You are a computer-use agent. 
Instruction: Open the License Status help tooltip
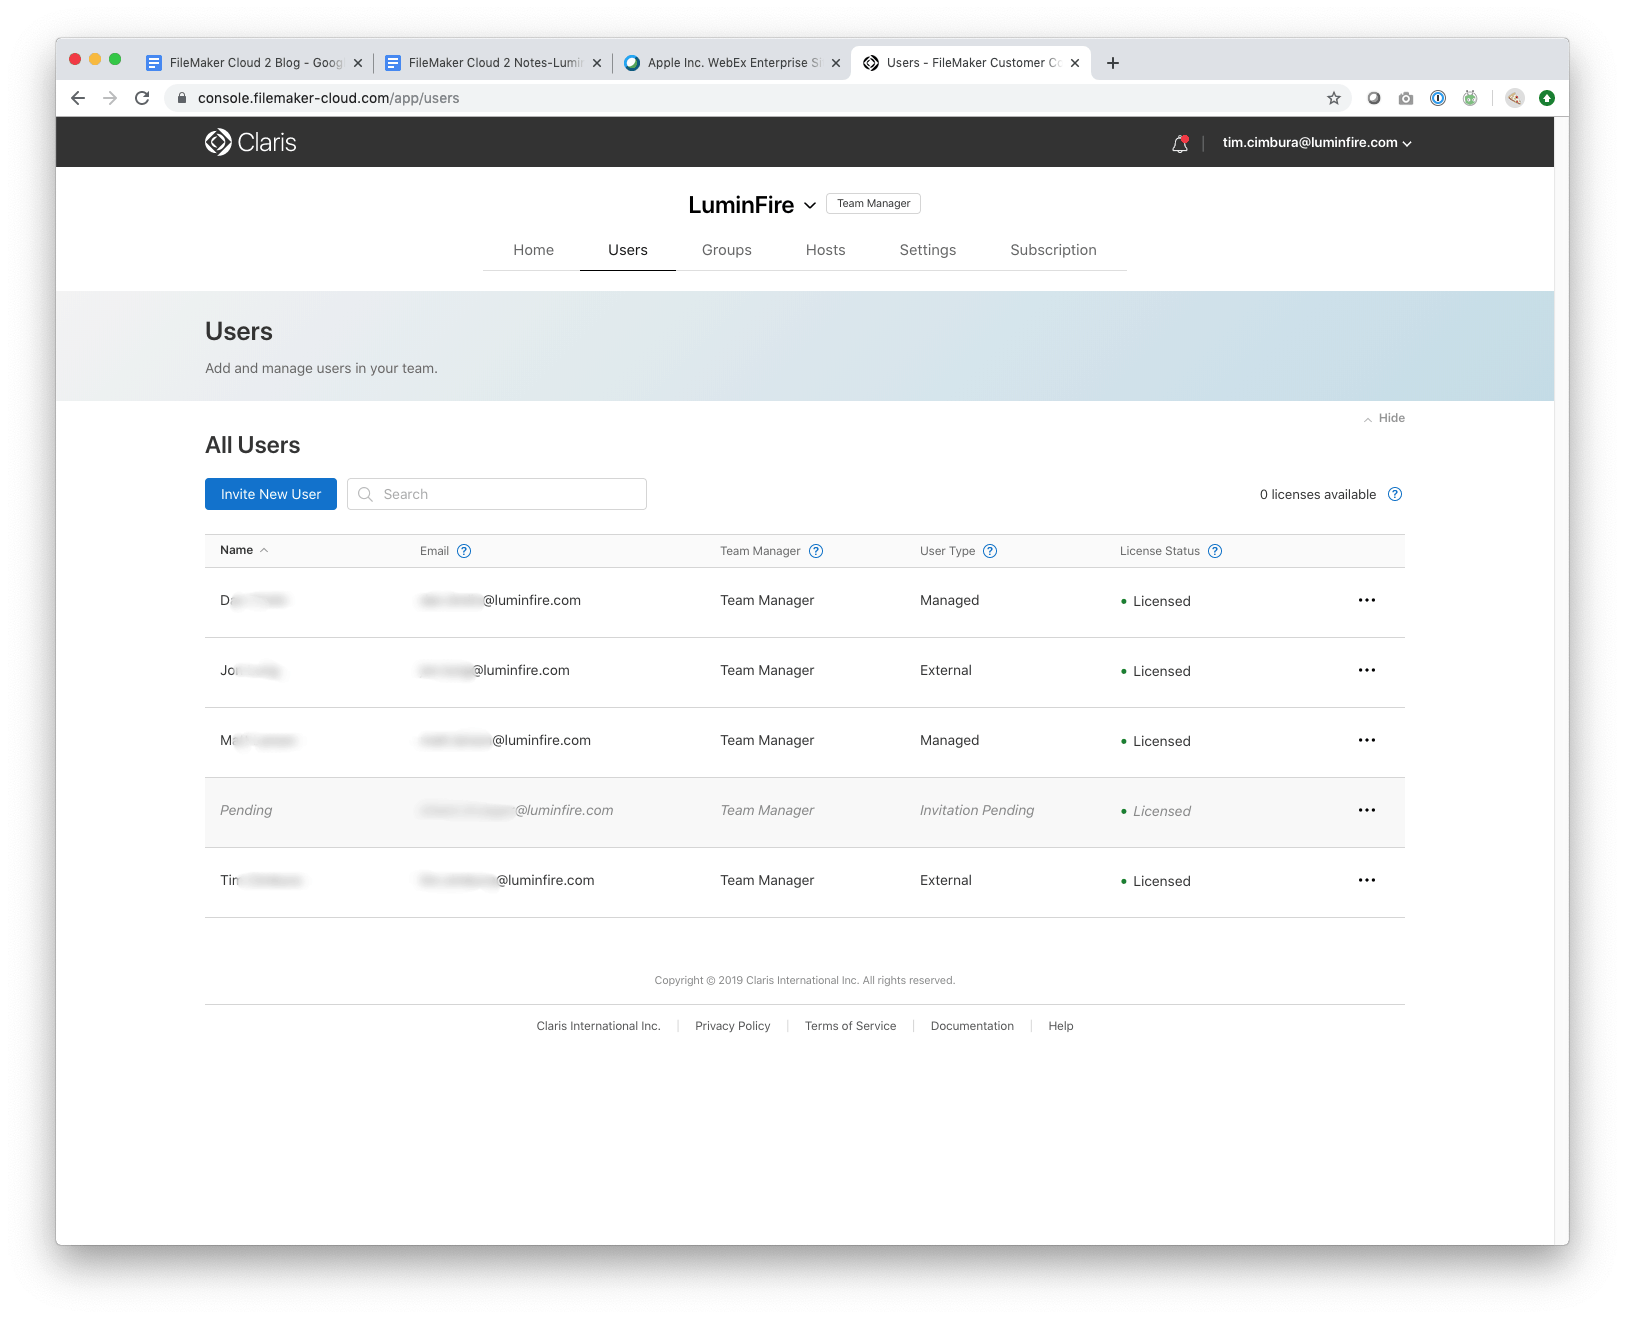pos(1215,550)
